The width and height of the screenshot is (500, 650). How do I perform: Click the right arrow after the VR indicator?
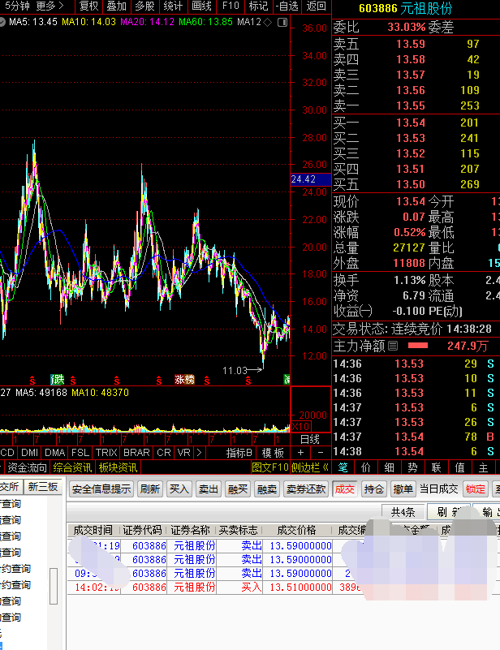pos(199,453)
